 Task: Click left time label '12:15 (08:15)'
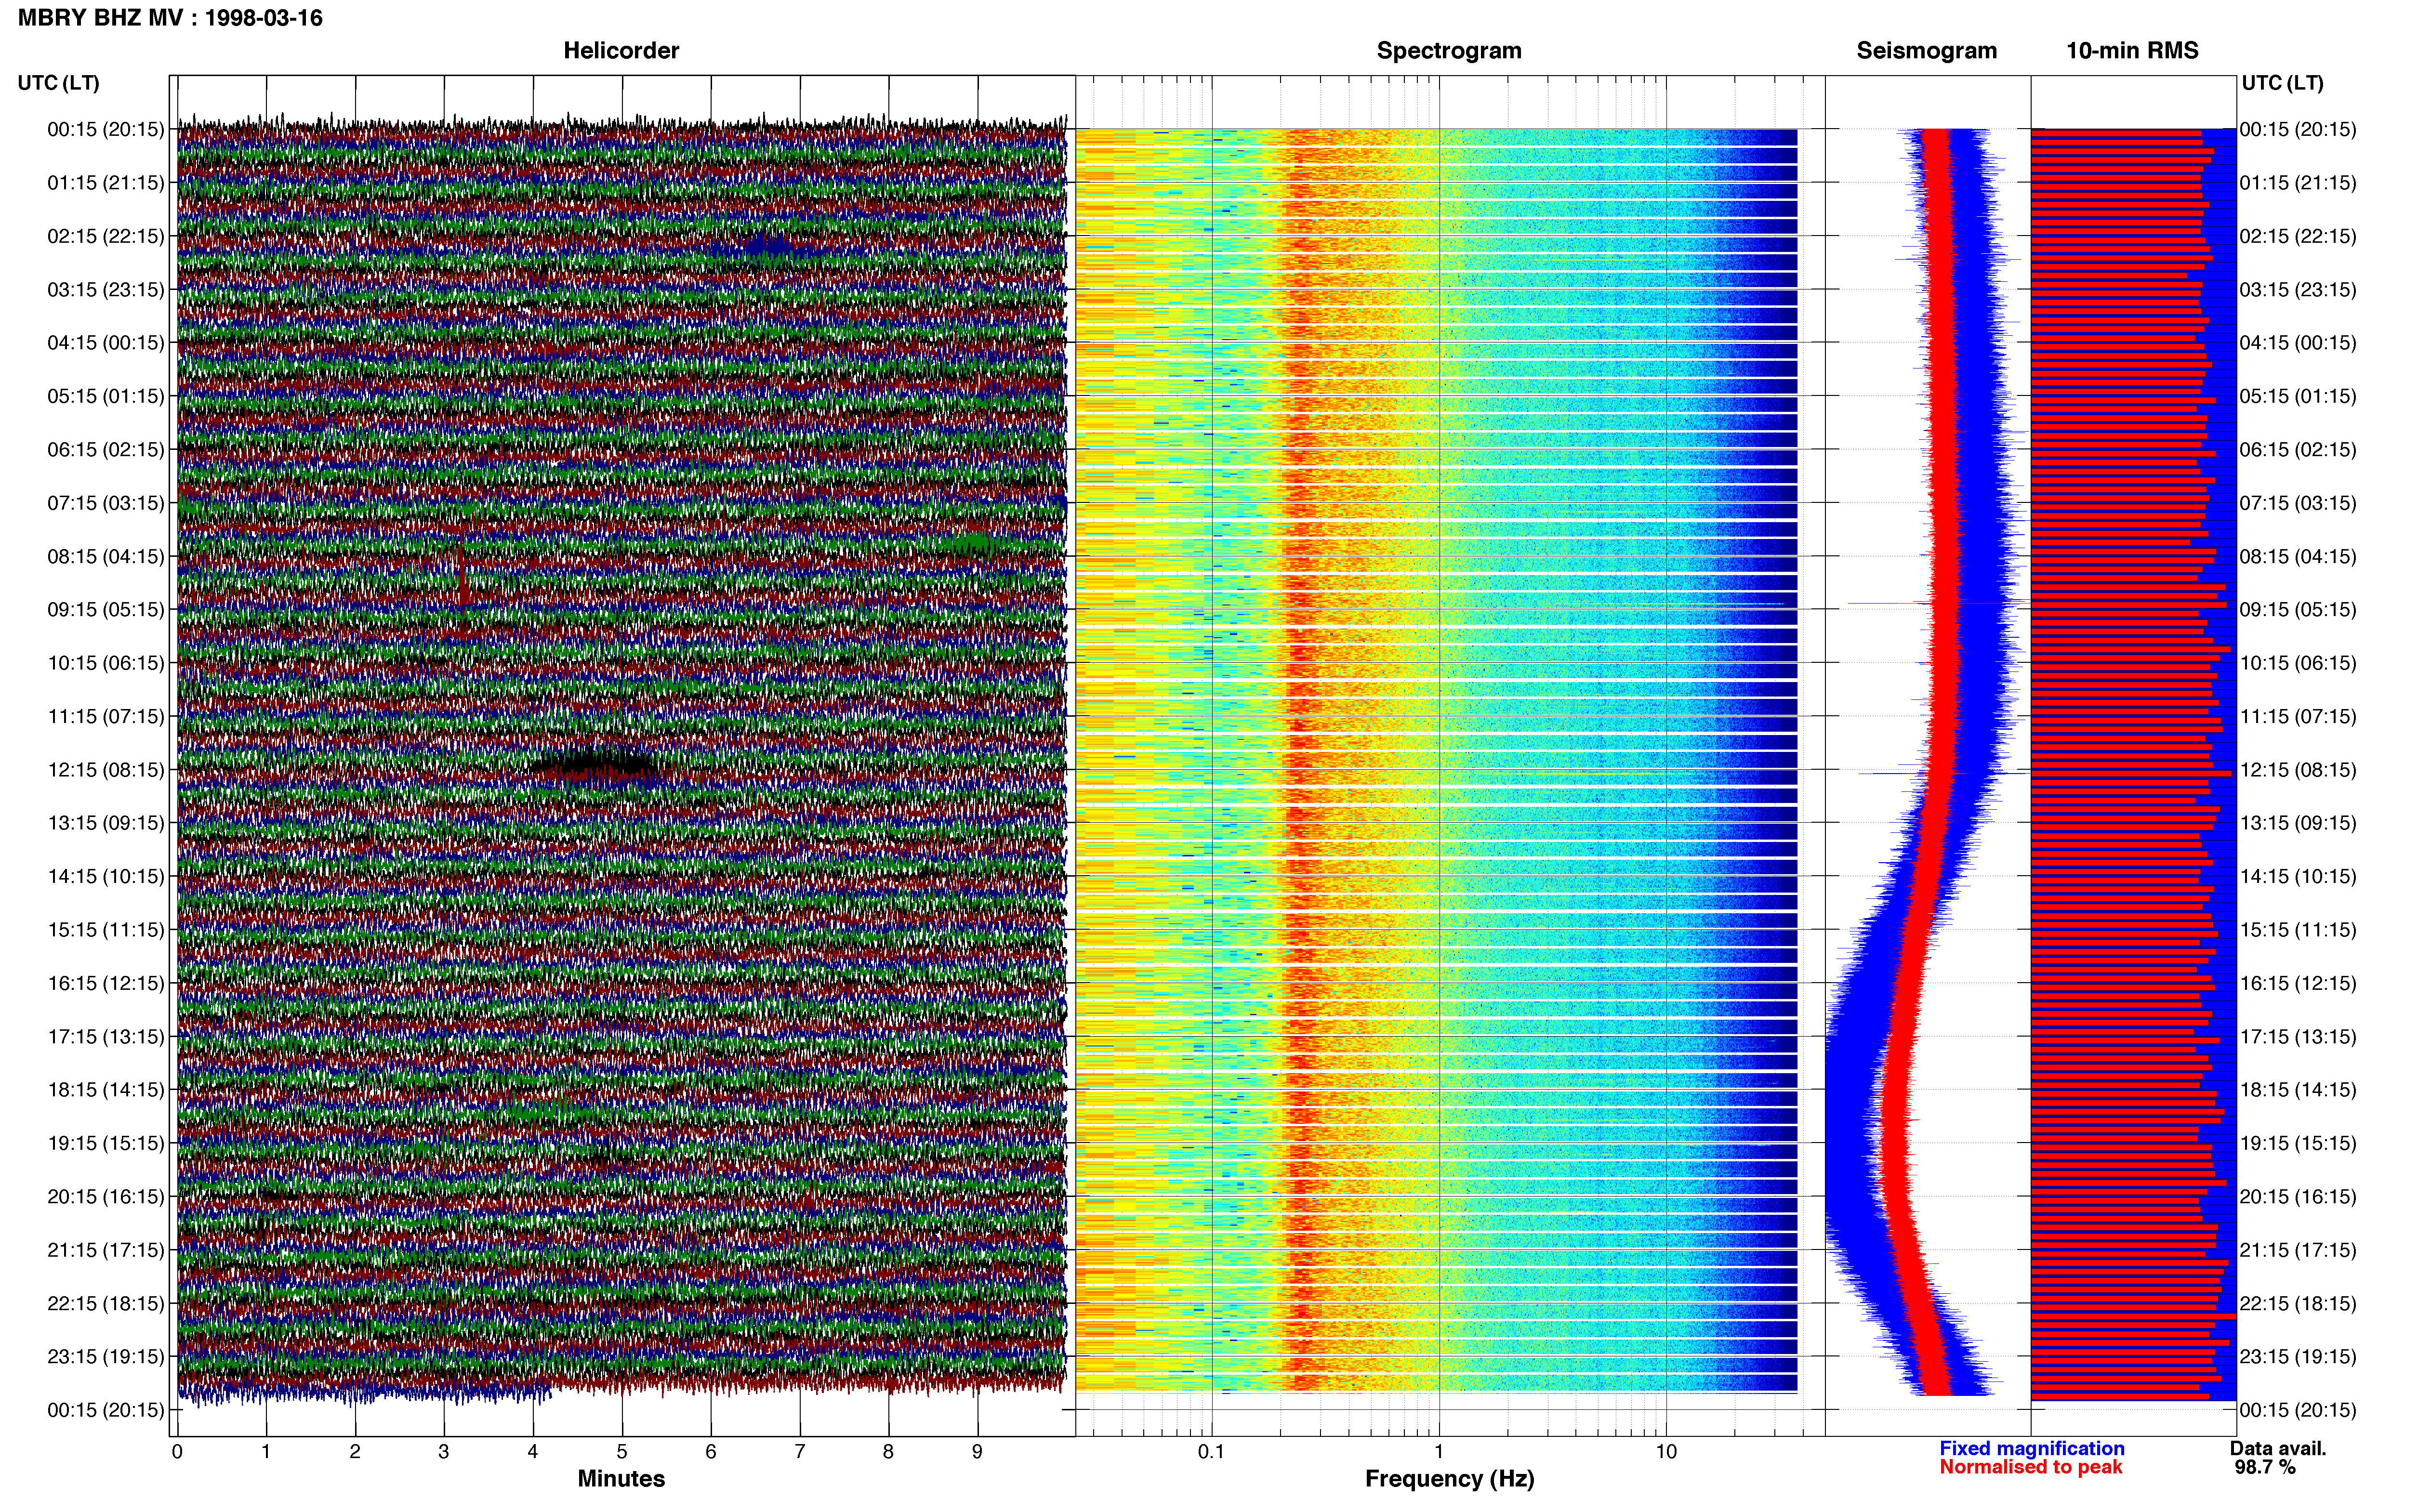click(x=105, y=770)
